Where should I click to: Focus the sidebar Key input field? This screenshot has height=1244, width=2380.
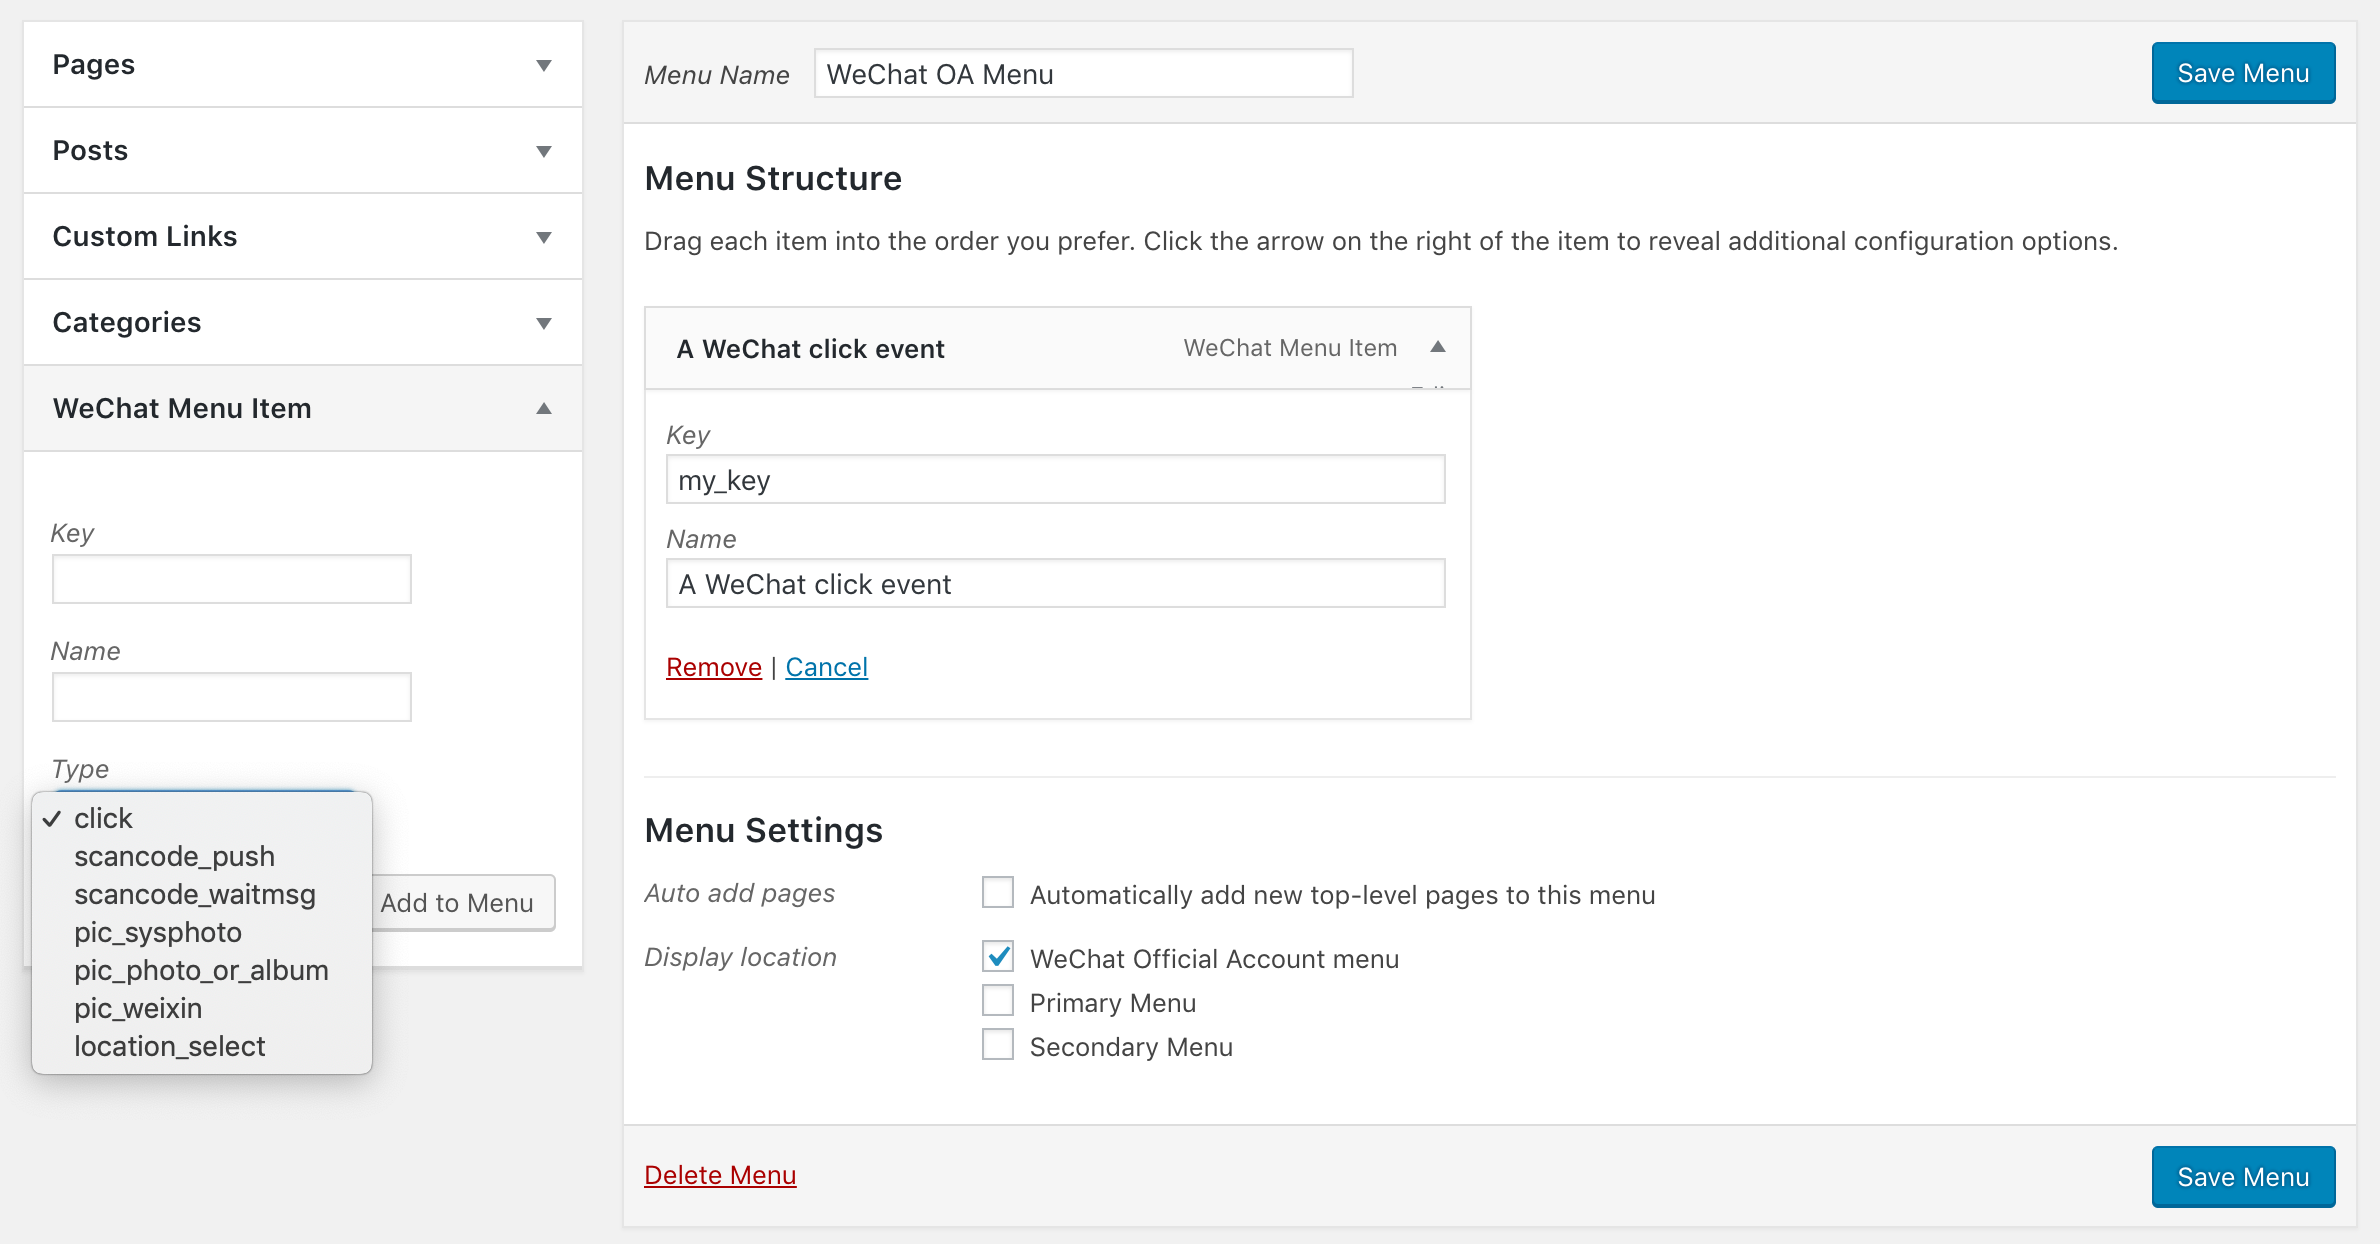pos(231,579)
